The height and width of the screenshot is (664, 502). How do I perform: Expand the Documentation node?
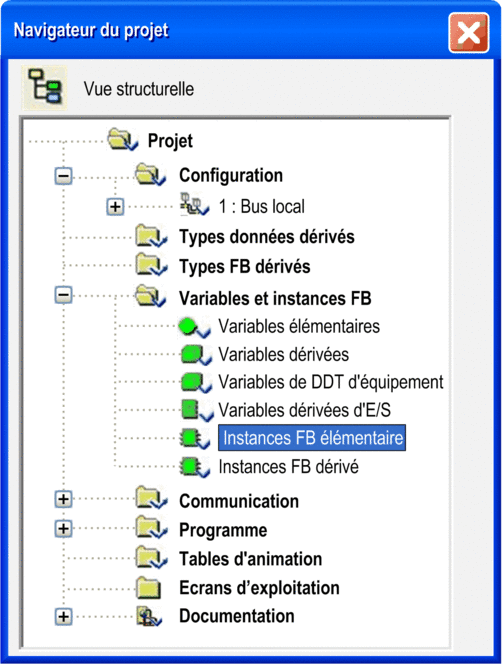(x=64, y=617)
